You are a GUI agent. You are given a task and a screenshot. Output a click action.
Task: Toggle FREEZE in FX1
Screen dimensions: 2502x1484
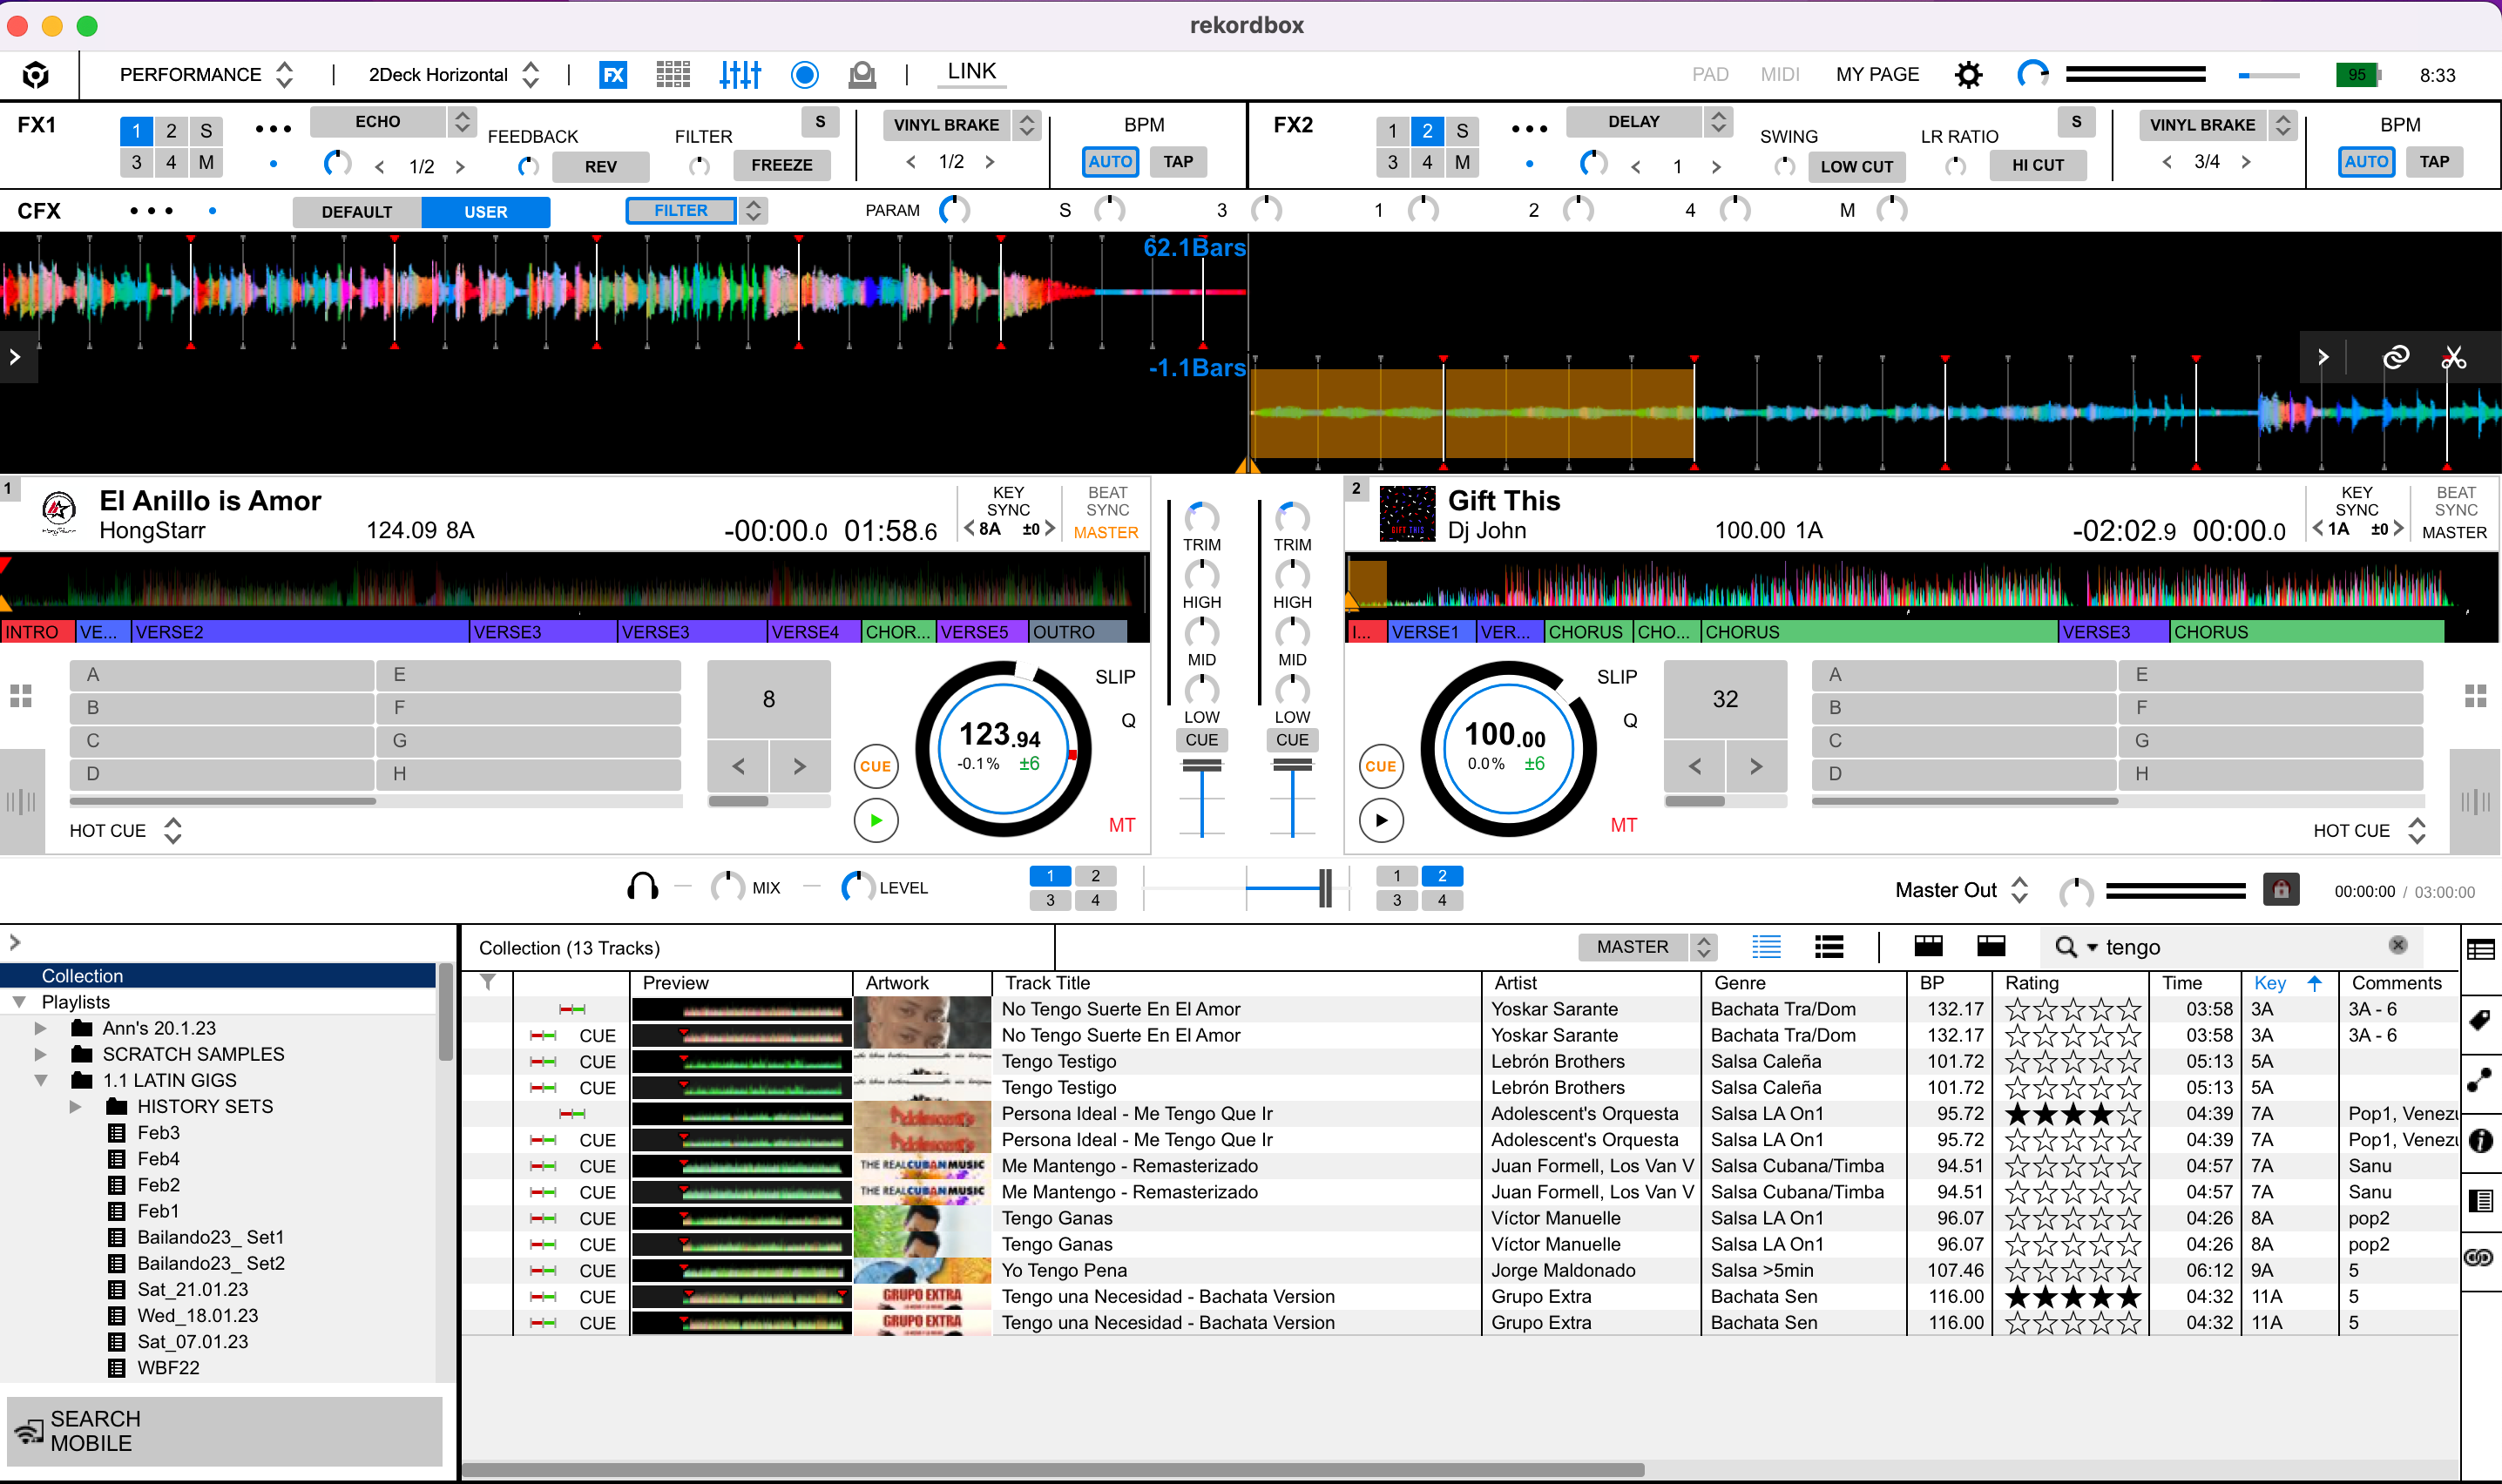(x=781, y=165)
